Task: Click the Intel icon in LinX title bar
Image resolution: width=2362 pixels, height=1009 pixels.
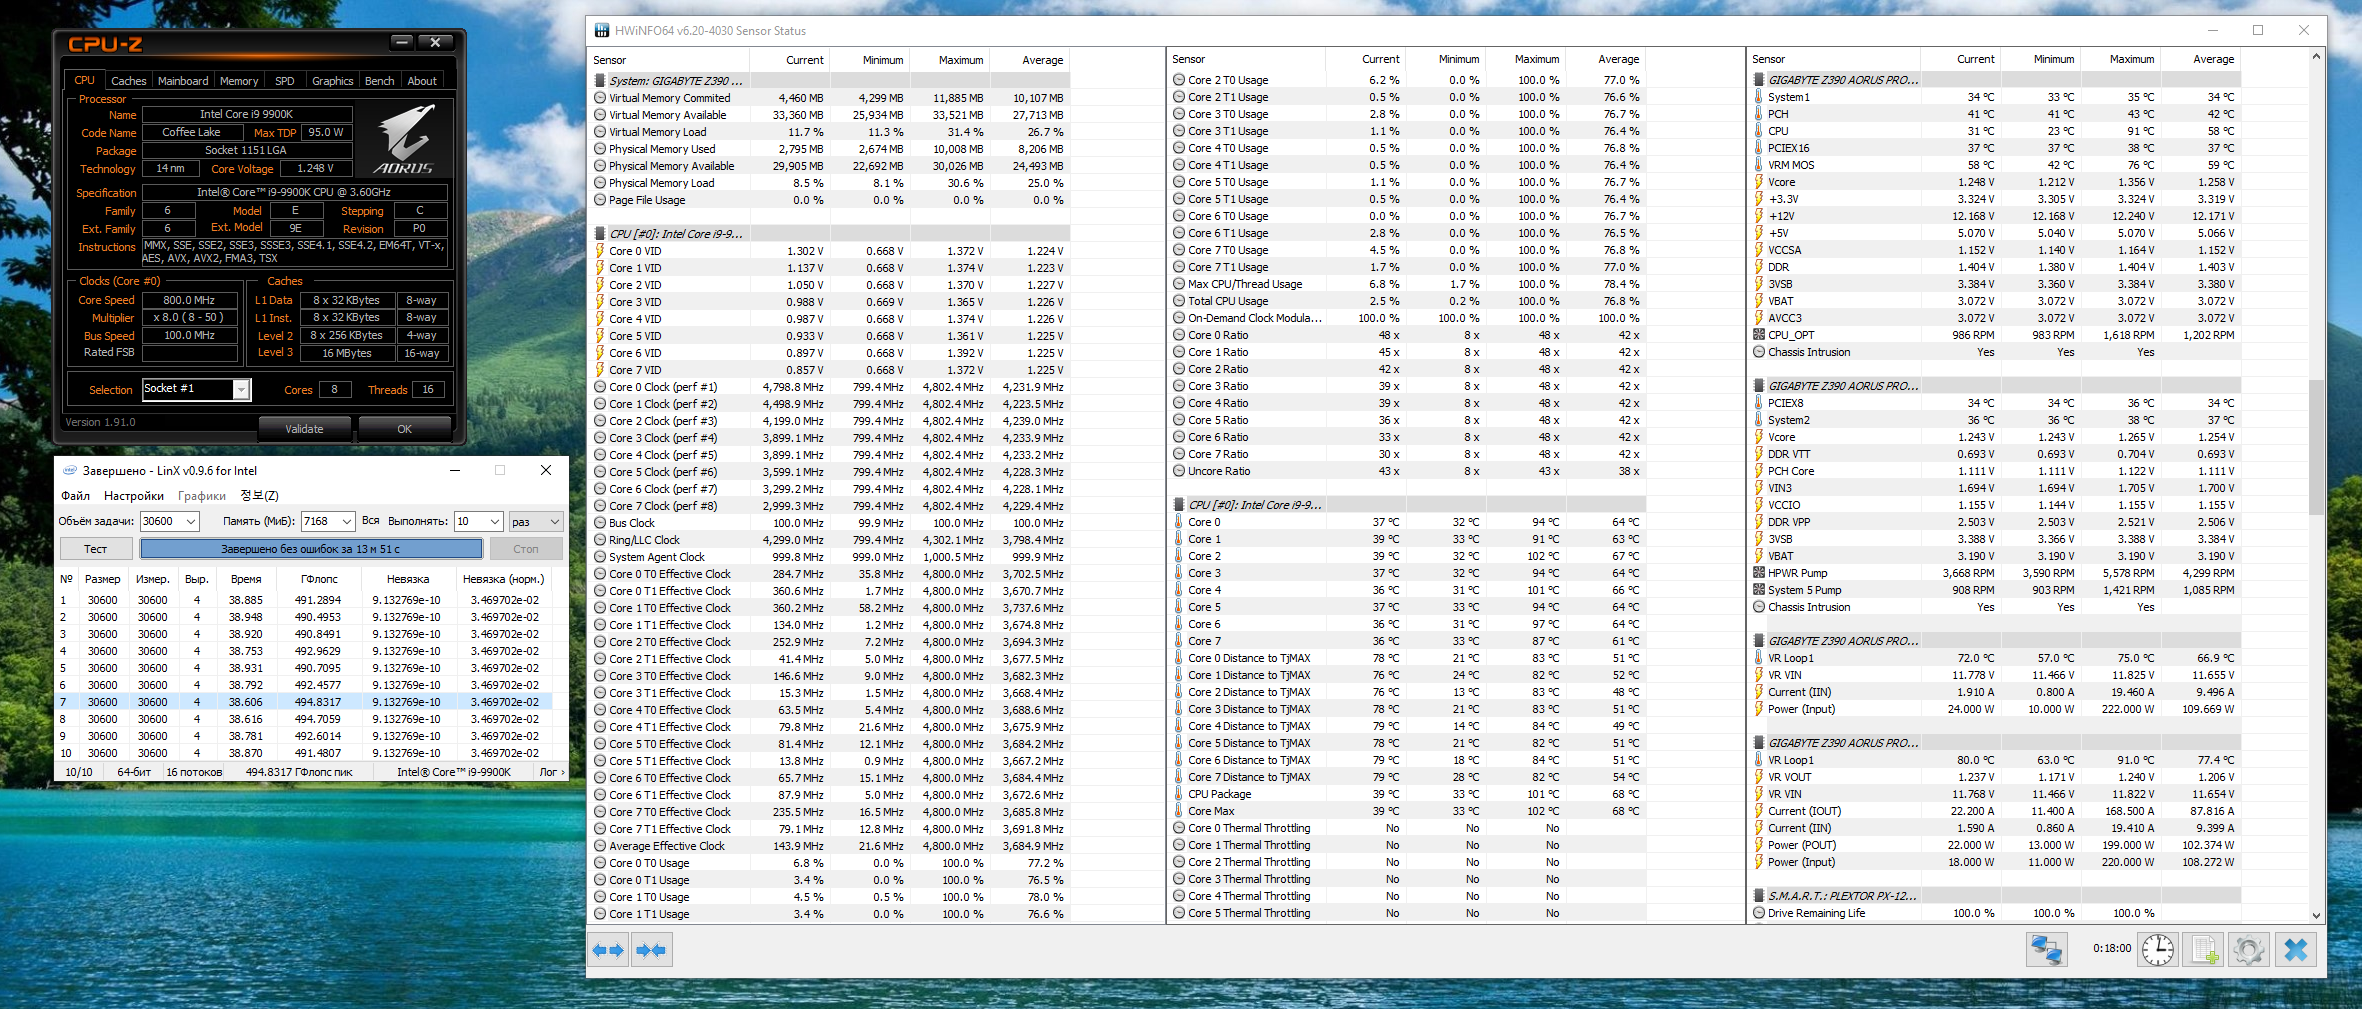Action: [x=70, y=470]
